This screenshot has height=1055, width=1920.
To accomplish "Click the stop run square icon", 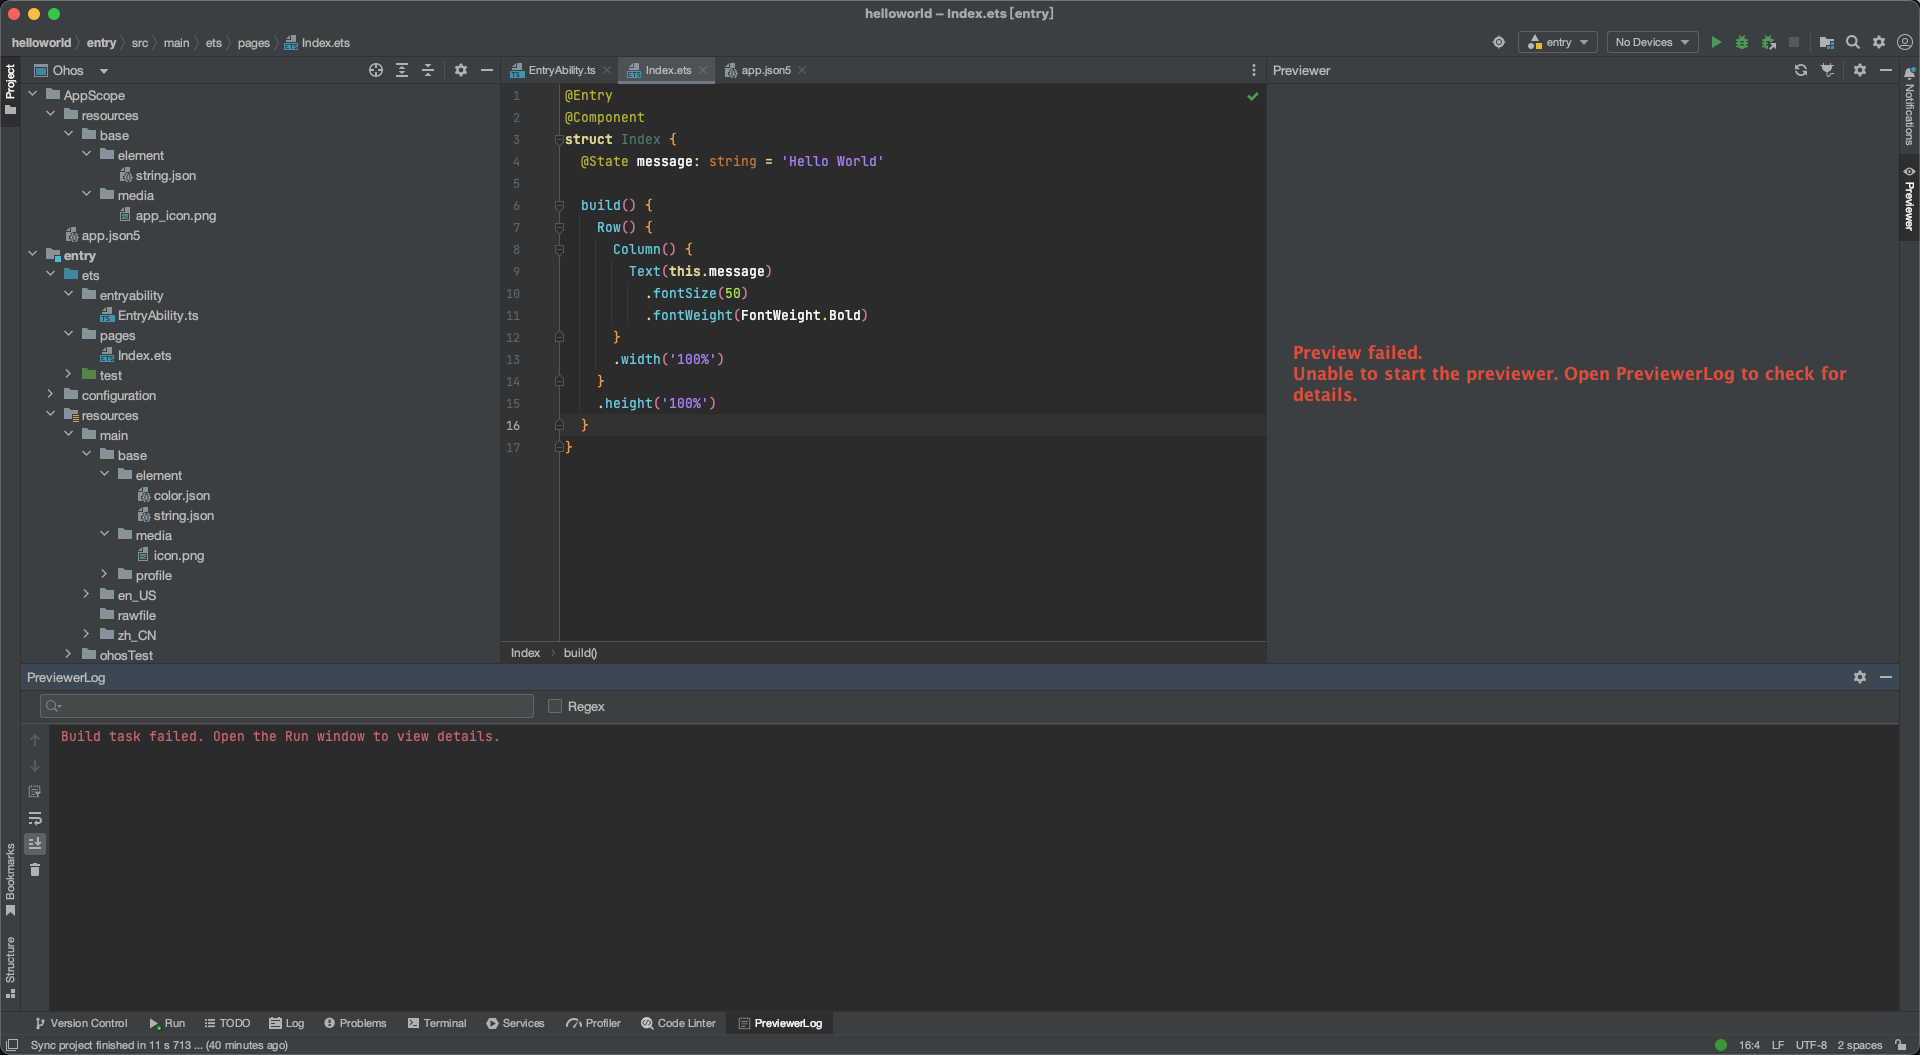I will tap(1794, 42).
